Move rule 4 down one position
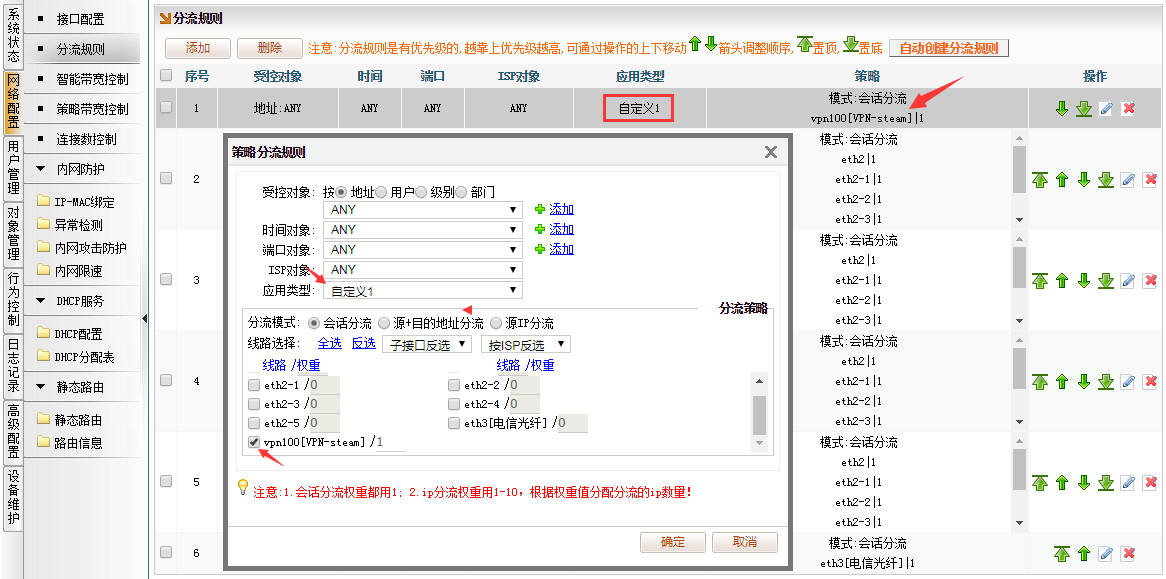Image resolution: width=1166 pixels, height=579 pixels. (1084, 381)
